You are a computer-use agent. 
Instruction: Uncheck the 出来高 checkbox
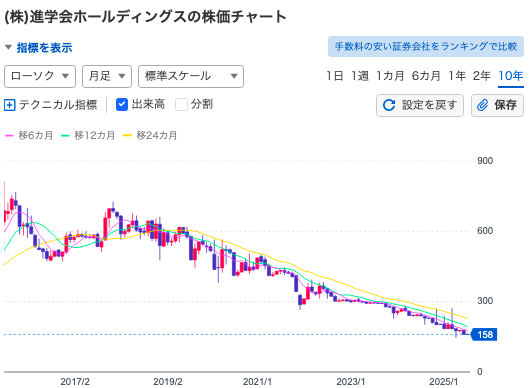coord(122,104)
